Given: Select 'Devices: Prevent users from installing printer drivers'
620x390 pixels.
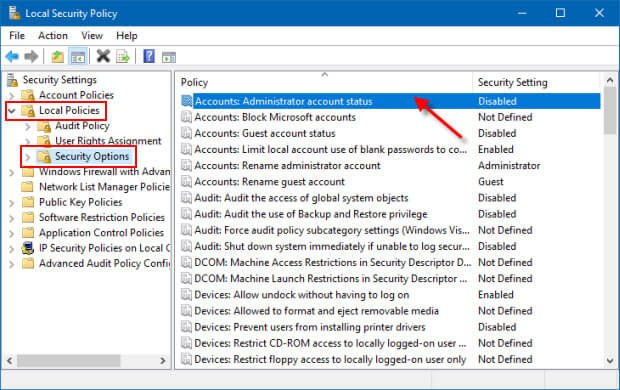Looking at the screenshot, I should (310, 327).
